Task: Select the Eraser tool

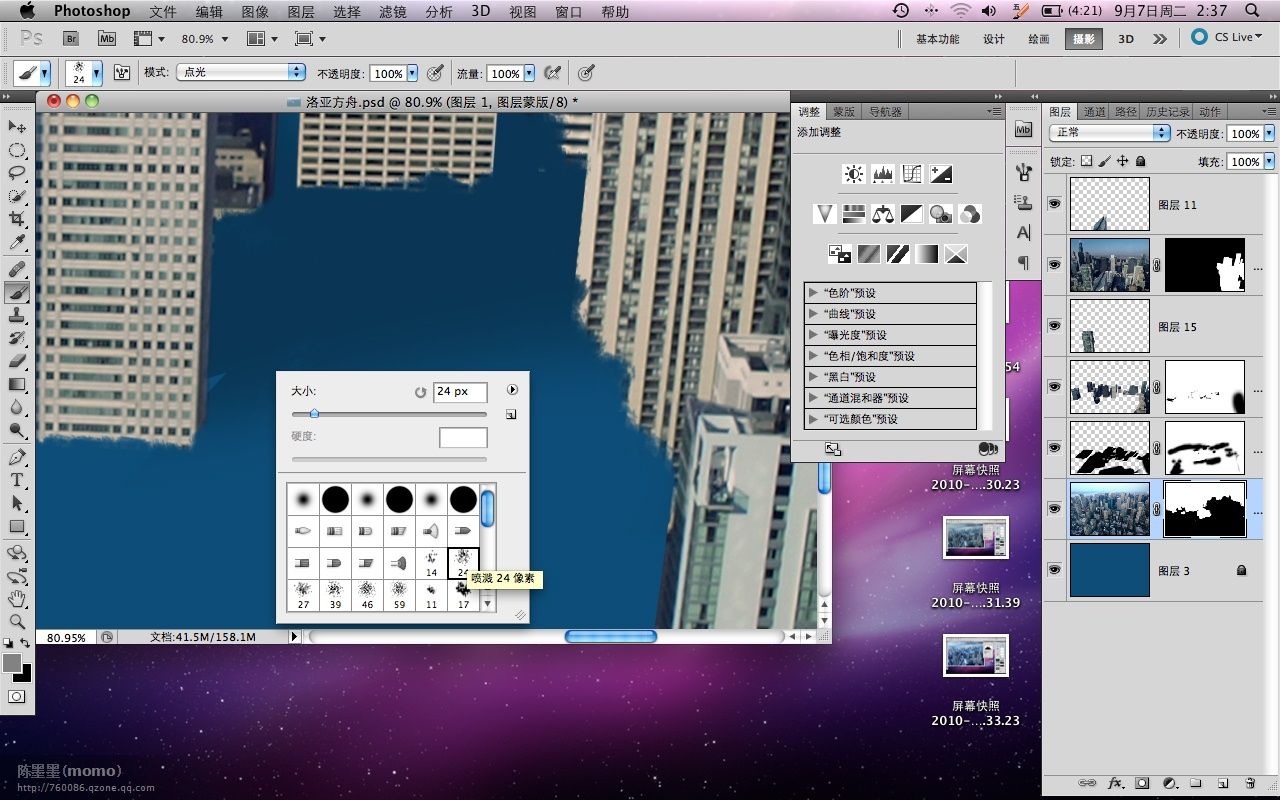Action: 17,361
